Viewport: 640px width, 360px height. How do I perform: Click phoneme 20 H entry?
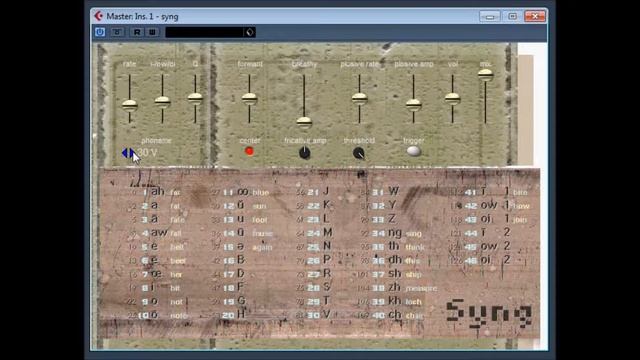point(234,315)
